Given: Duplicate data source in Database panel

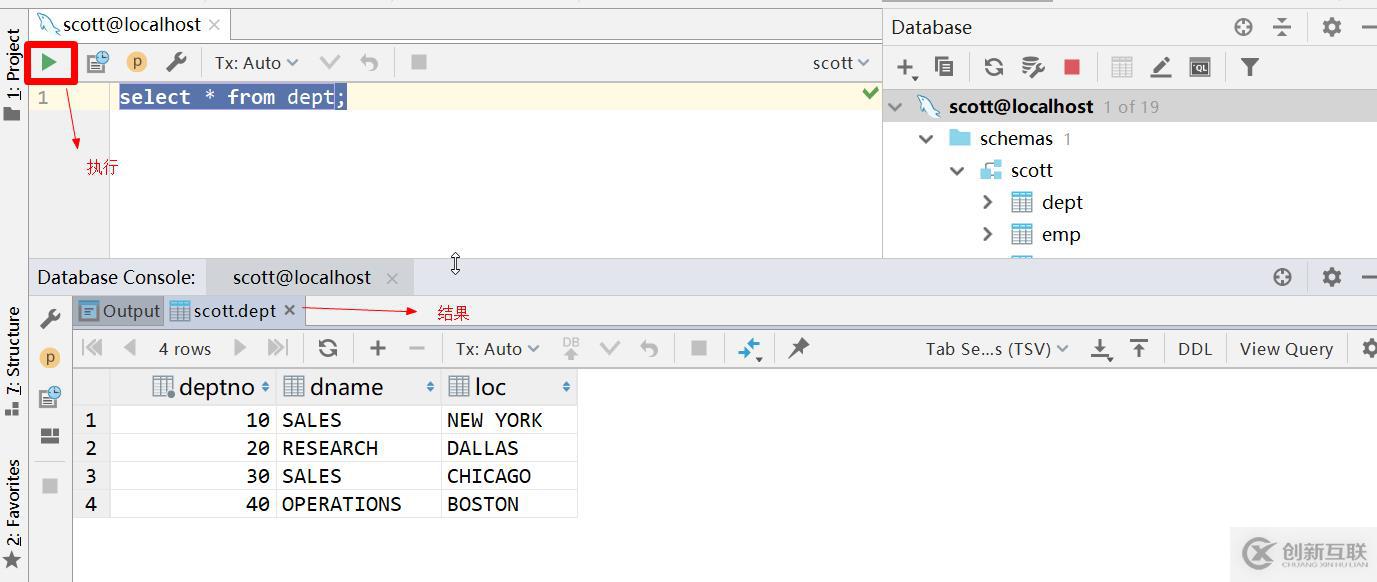Looking at the screenshot, I should [x=943, y=67].
